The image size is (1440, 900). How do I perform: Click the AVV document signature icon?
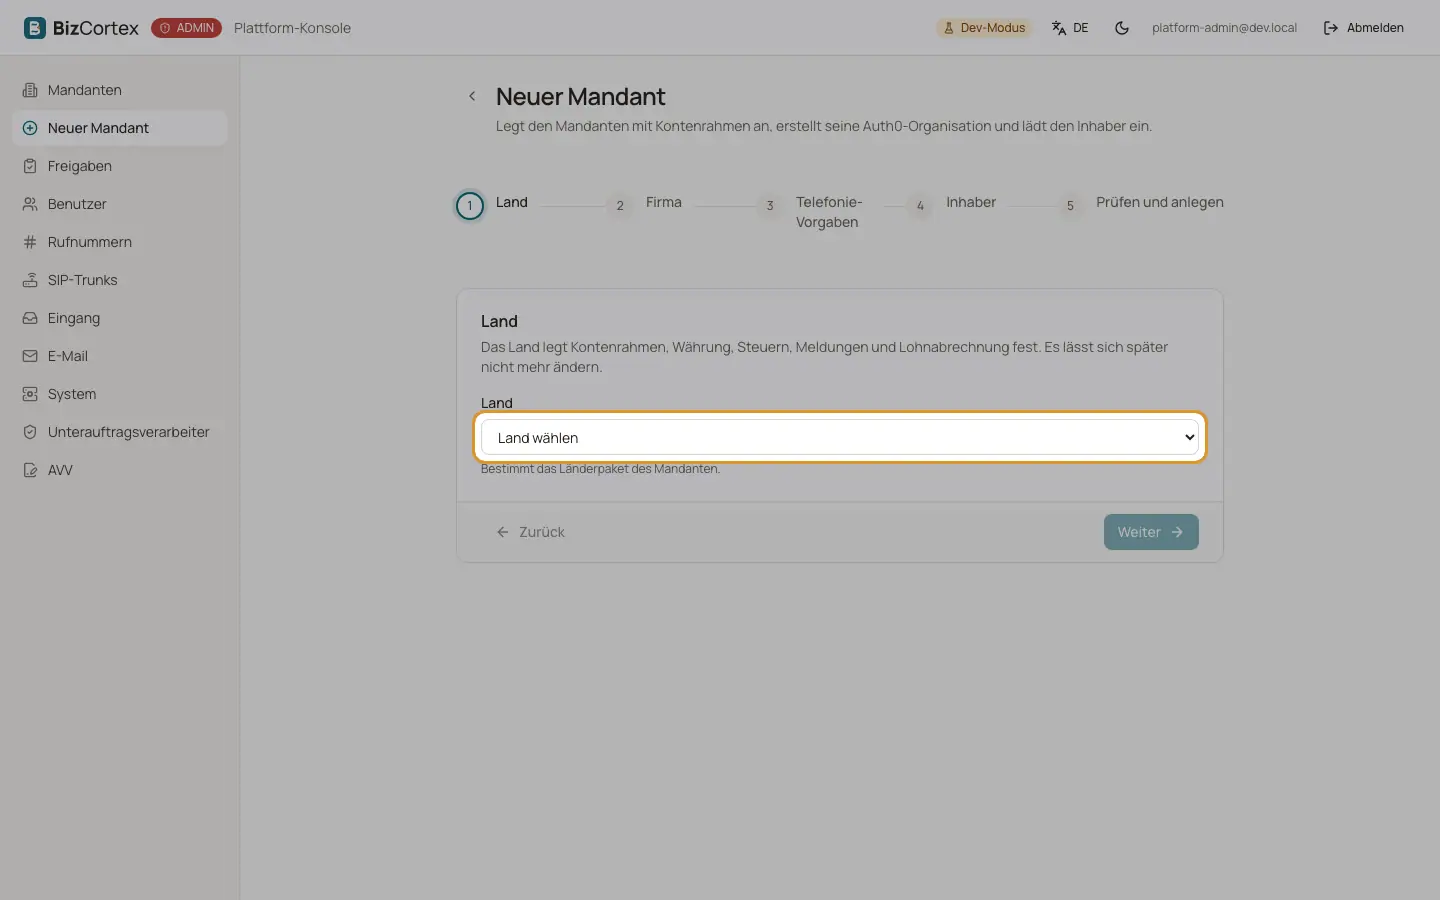click(30, 470)
